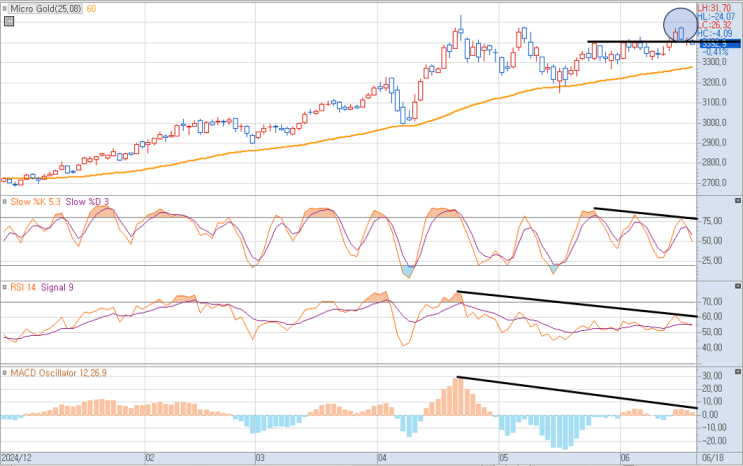Click the 06/18 date at axis end

[x=713, y=458]
